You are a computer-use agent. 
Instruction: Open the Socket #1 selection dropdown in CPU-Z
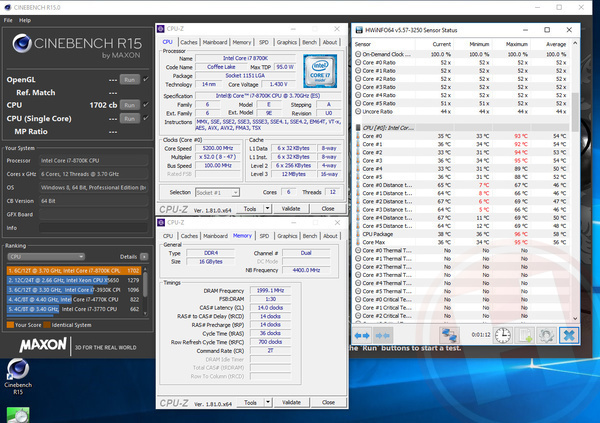click(x=217, y=193)
